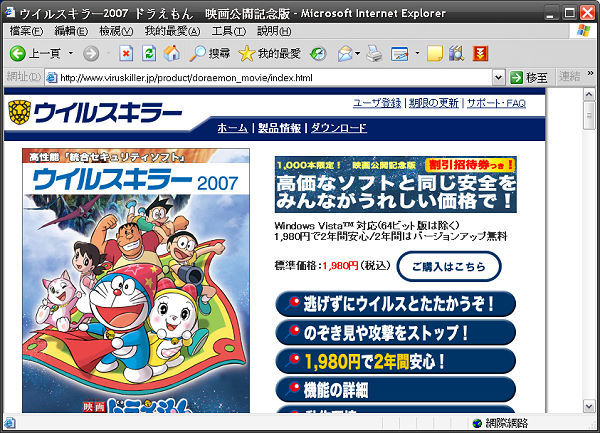Screen dimensions: 600x433
Task: Click the vertical scrollbar thumb
Action: pos(589,116)
